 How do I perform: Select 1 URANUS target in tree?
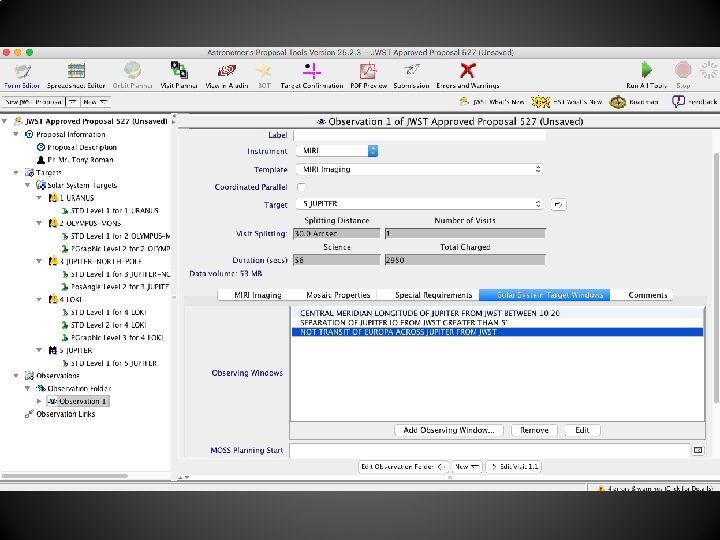pos(72,198)
